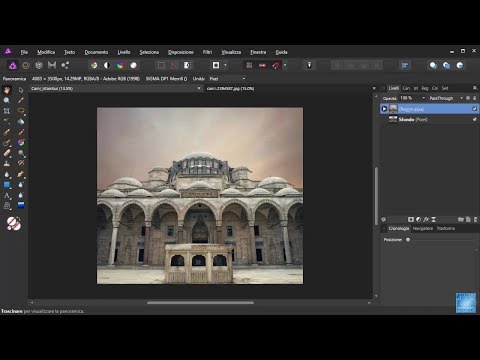Click the horizontal canvas scrollbar

tap(200, 303)
